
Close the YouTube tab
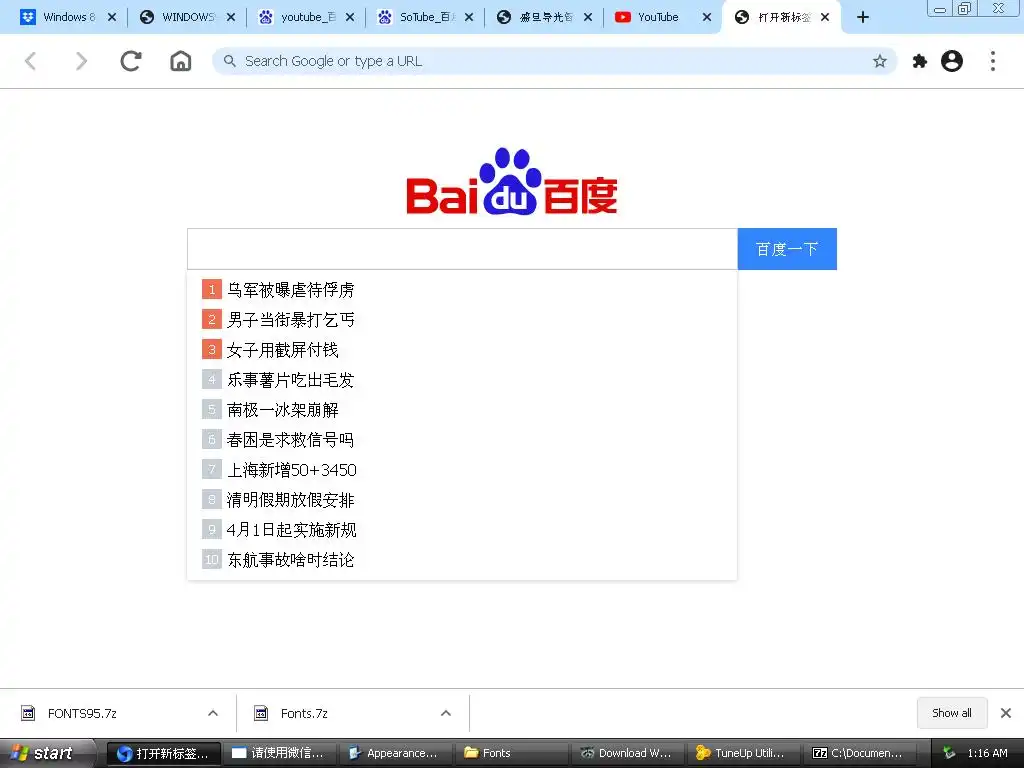(707, 18)
